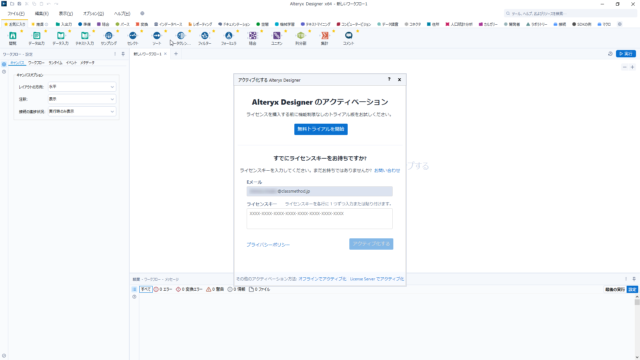640x360 pixels.
Task: Choose the Union (ユニオン) tool icon
Action: (277, 36)
